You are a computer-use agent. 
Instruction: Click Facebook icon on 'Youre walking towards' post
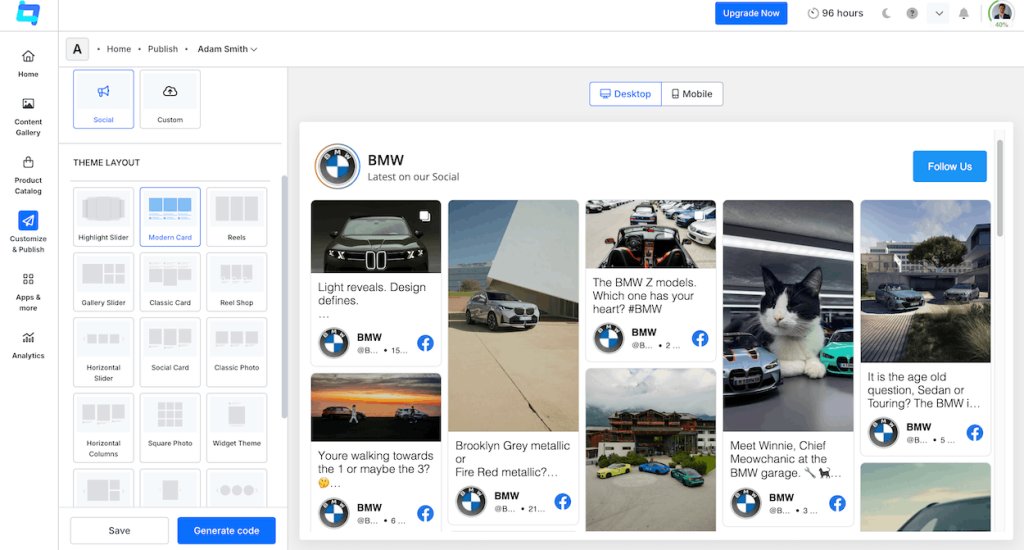(425, 513)
